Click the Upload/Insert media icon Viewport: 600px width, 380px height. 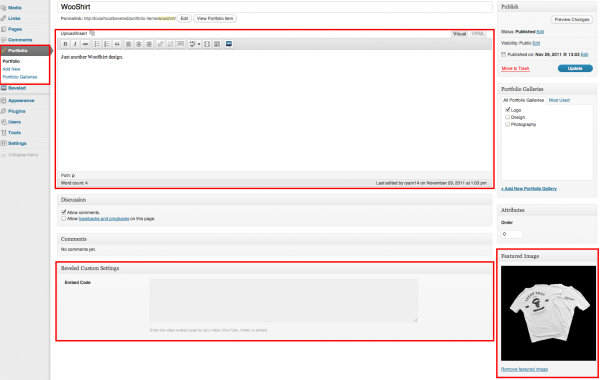(x=92, y=33)
